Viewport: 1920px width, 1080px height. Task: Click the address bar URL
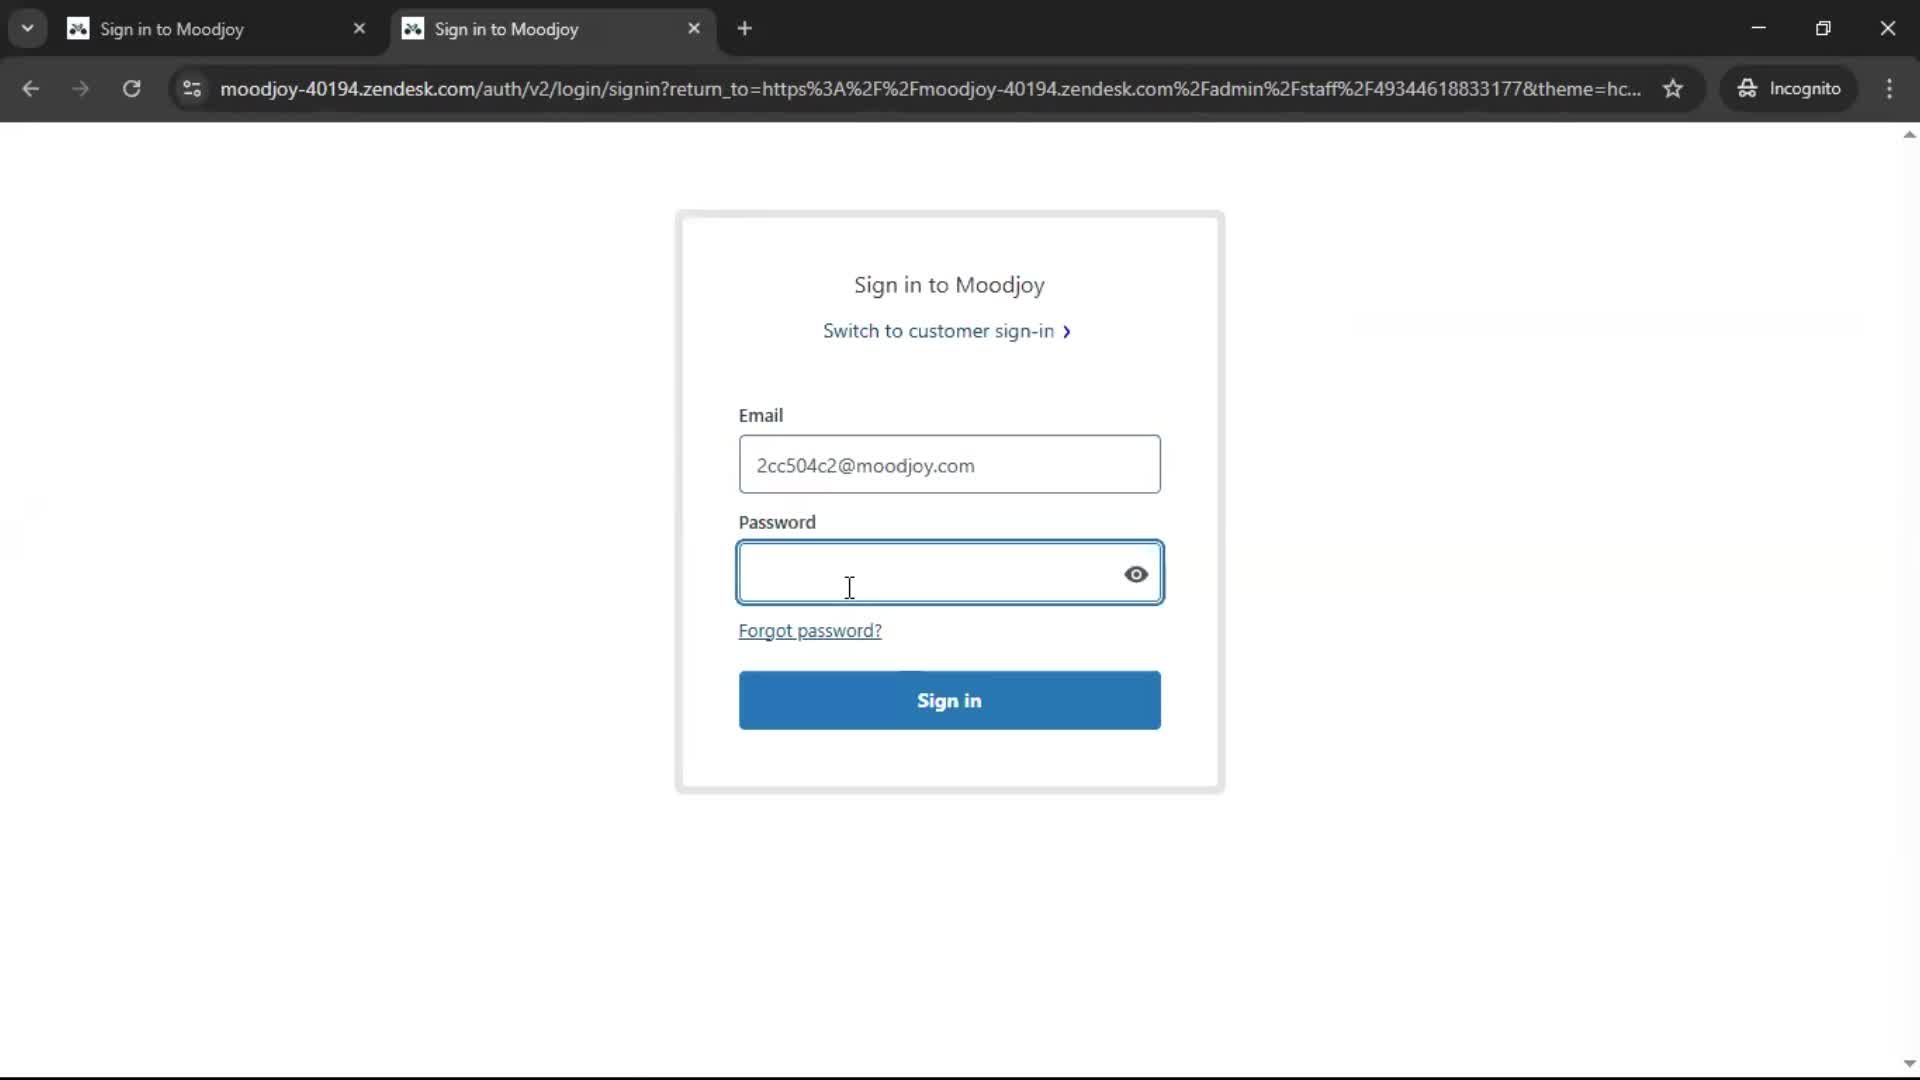(x=930, y=88)
